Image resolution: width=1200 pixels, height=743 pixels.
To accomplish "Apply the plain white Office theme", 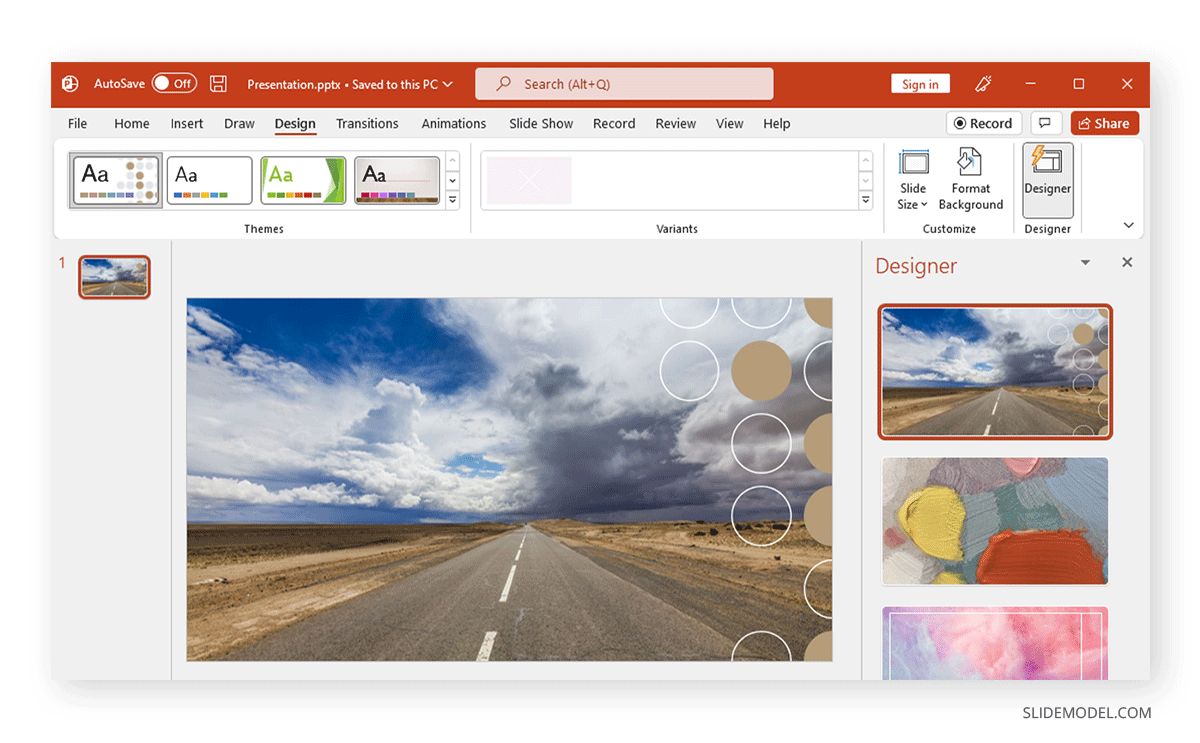I will [x=209, y=180].
